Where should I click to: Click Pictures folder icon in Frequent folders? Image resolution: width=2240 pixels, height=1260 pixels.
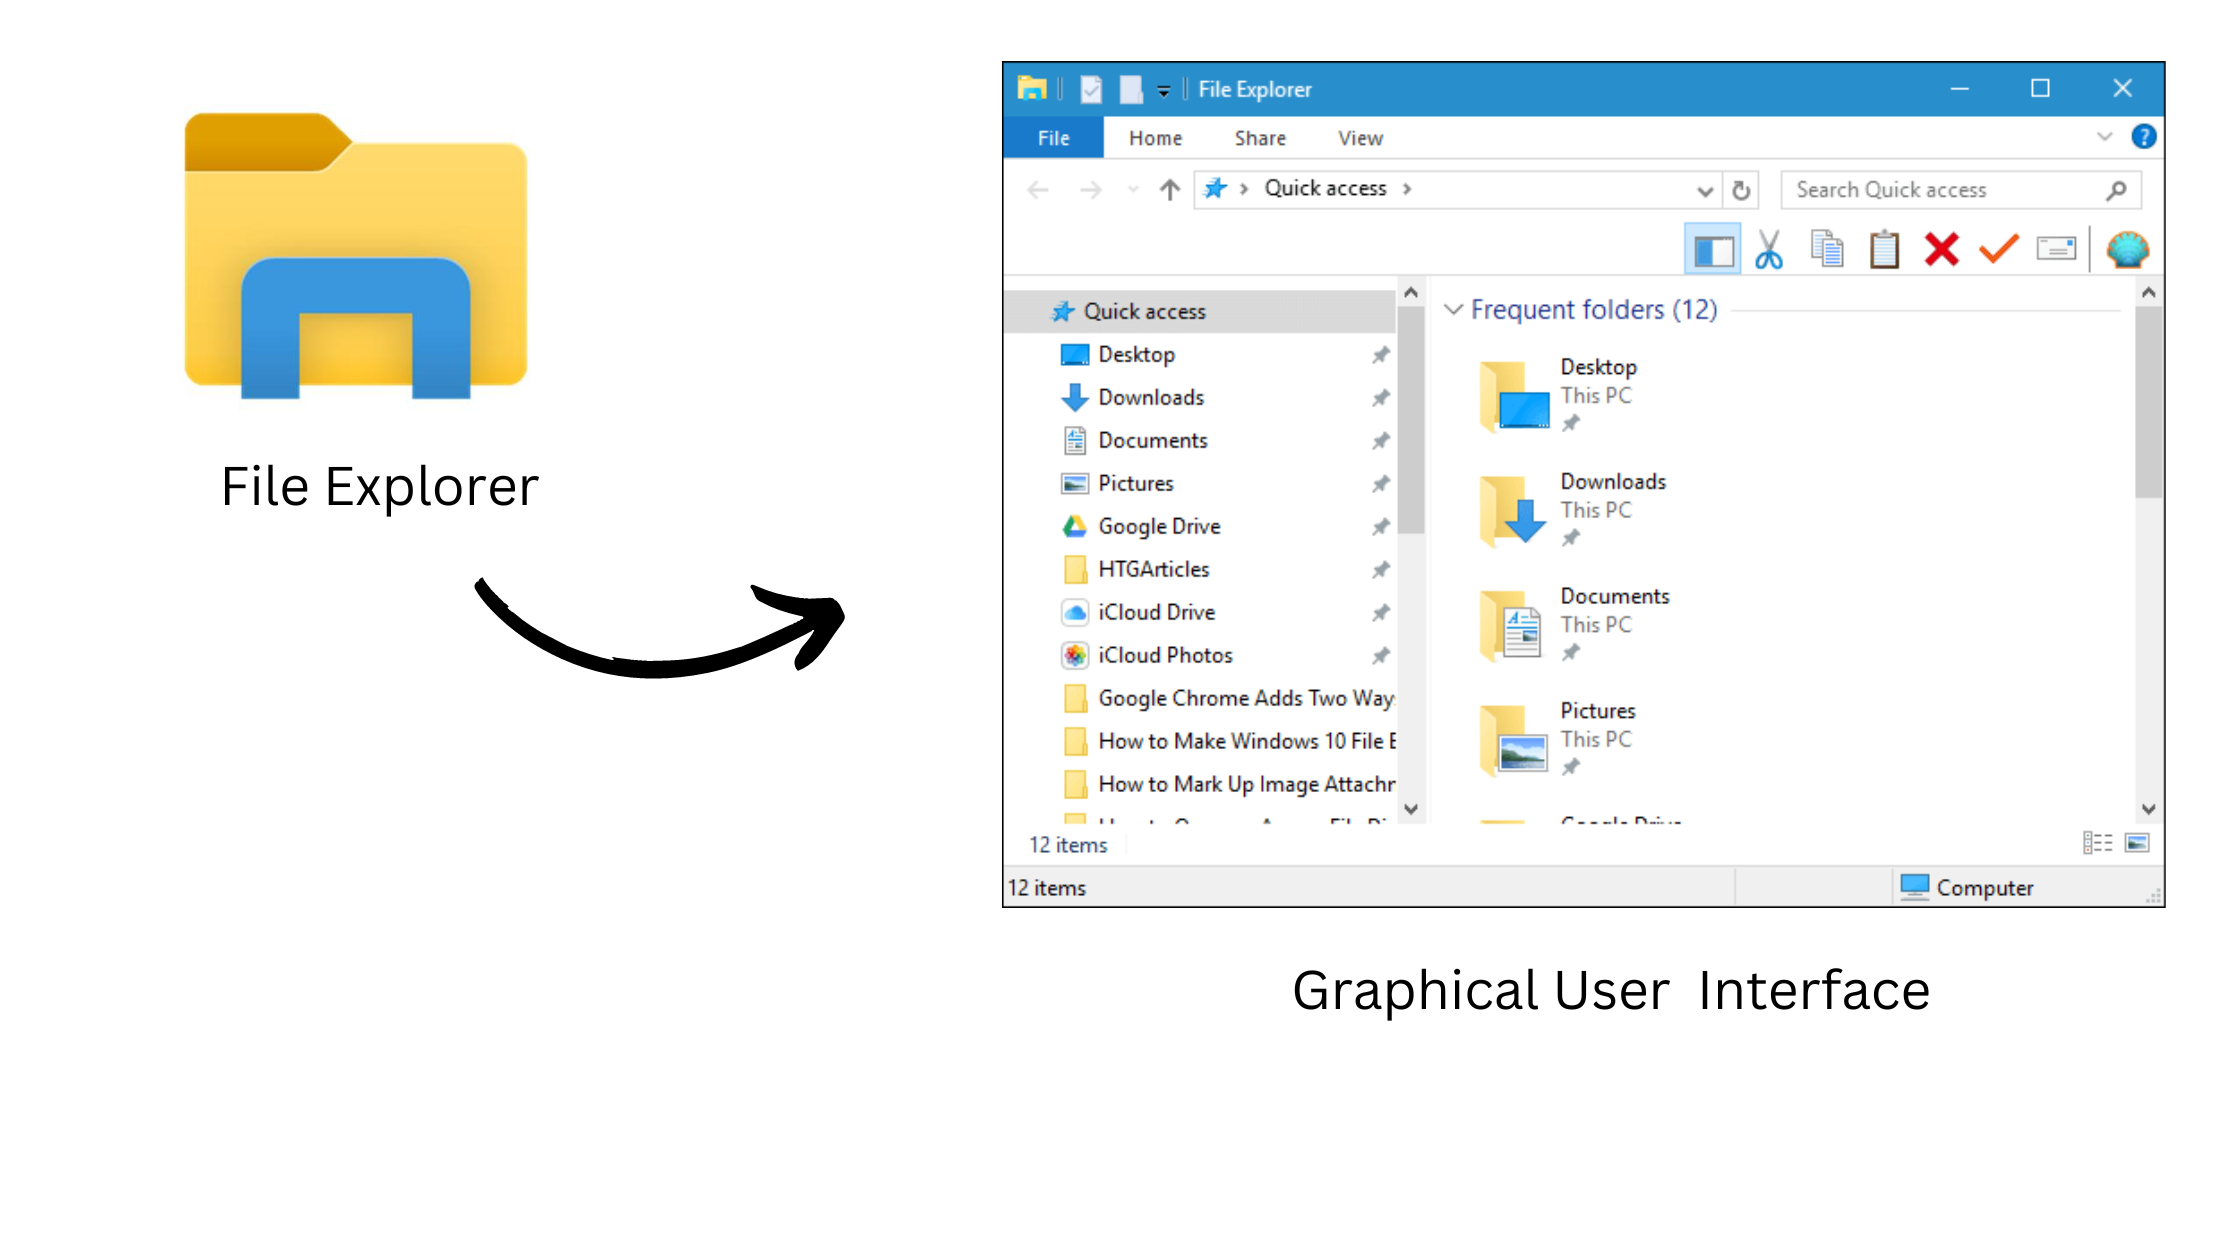pyautogui.click(x=1515, y=740)
